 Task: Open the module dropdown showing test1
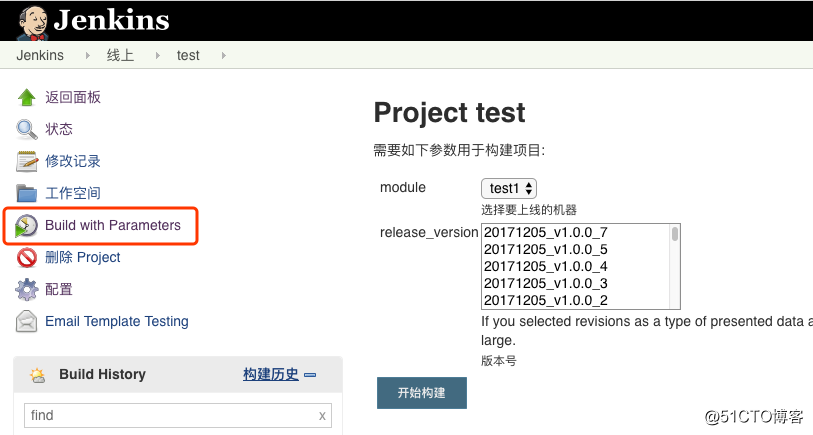tap(509, 188)
